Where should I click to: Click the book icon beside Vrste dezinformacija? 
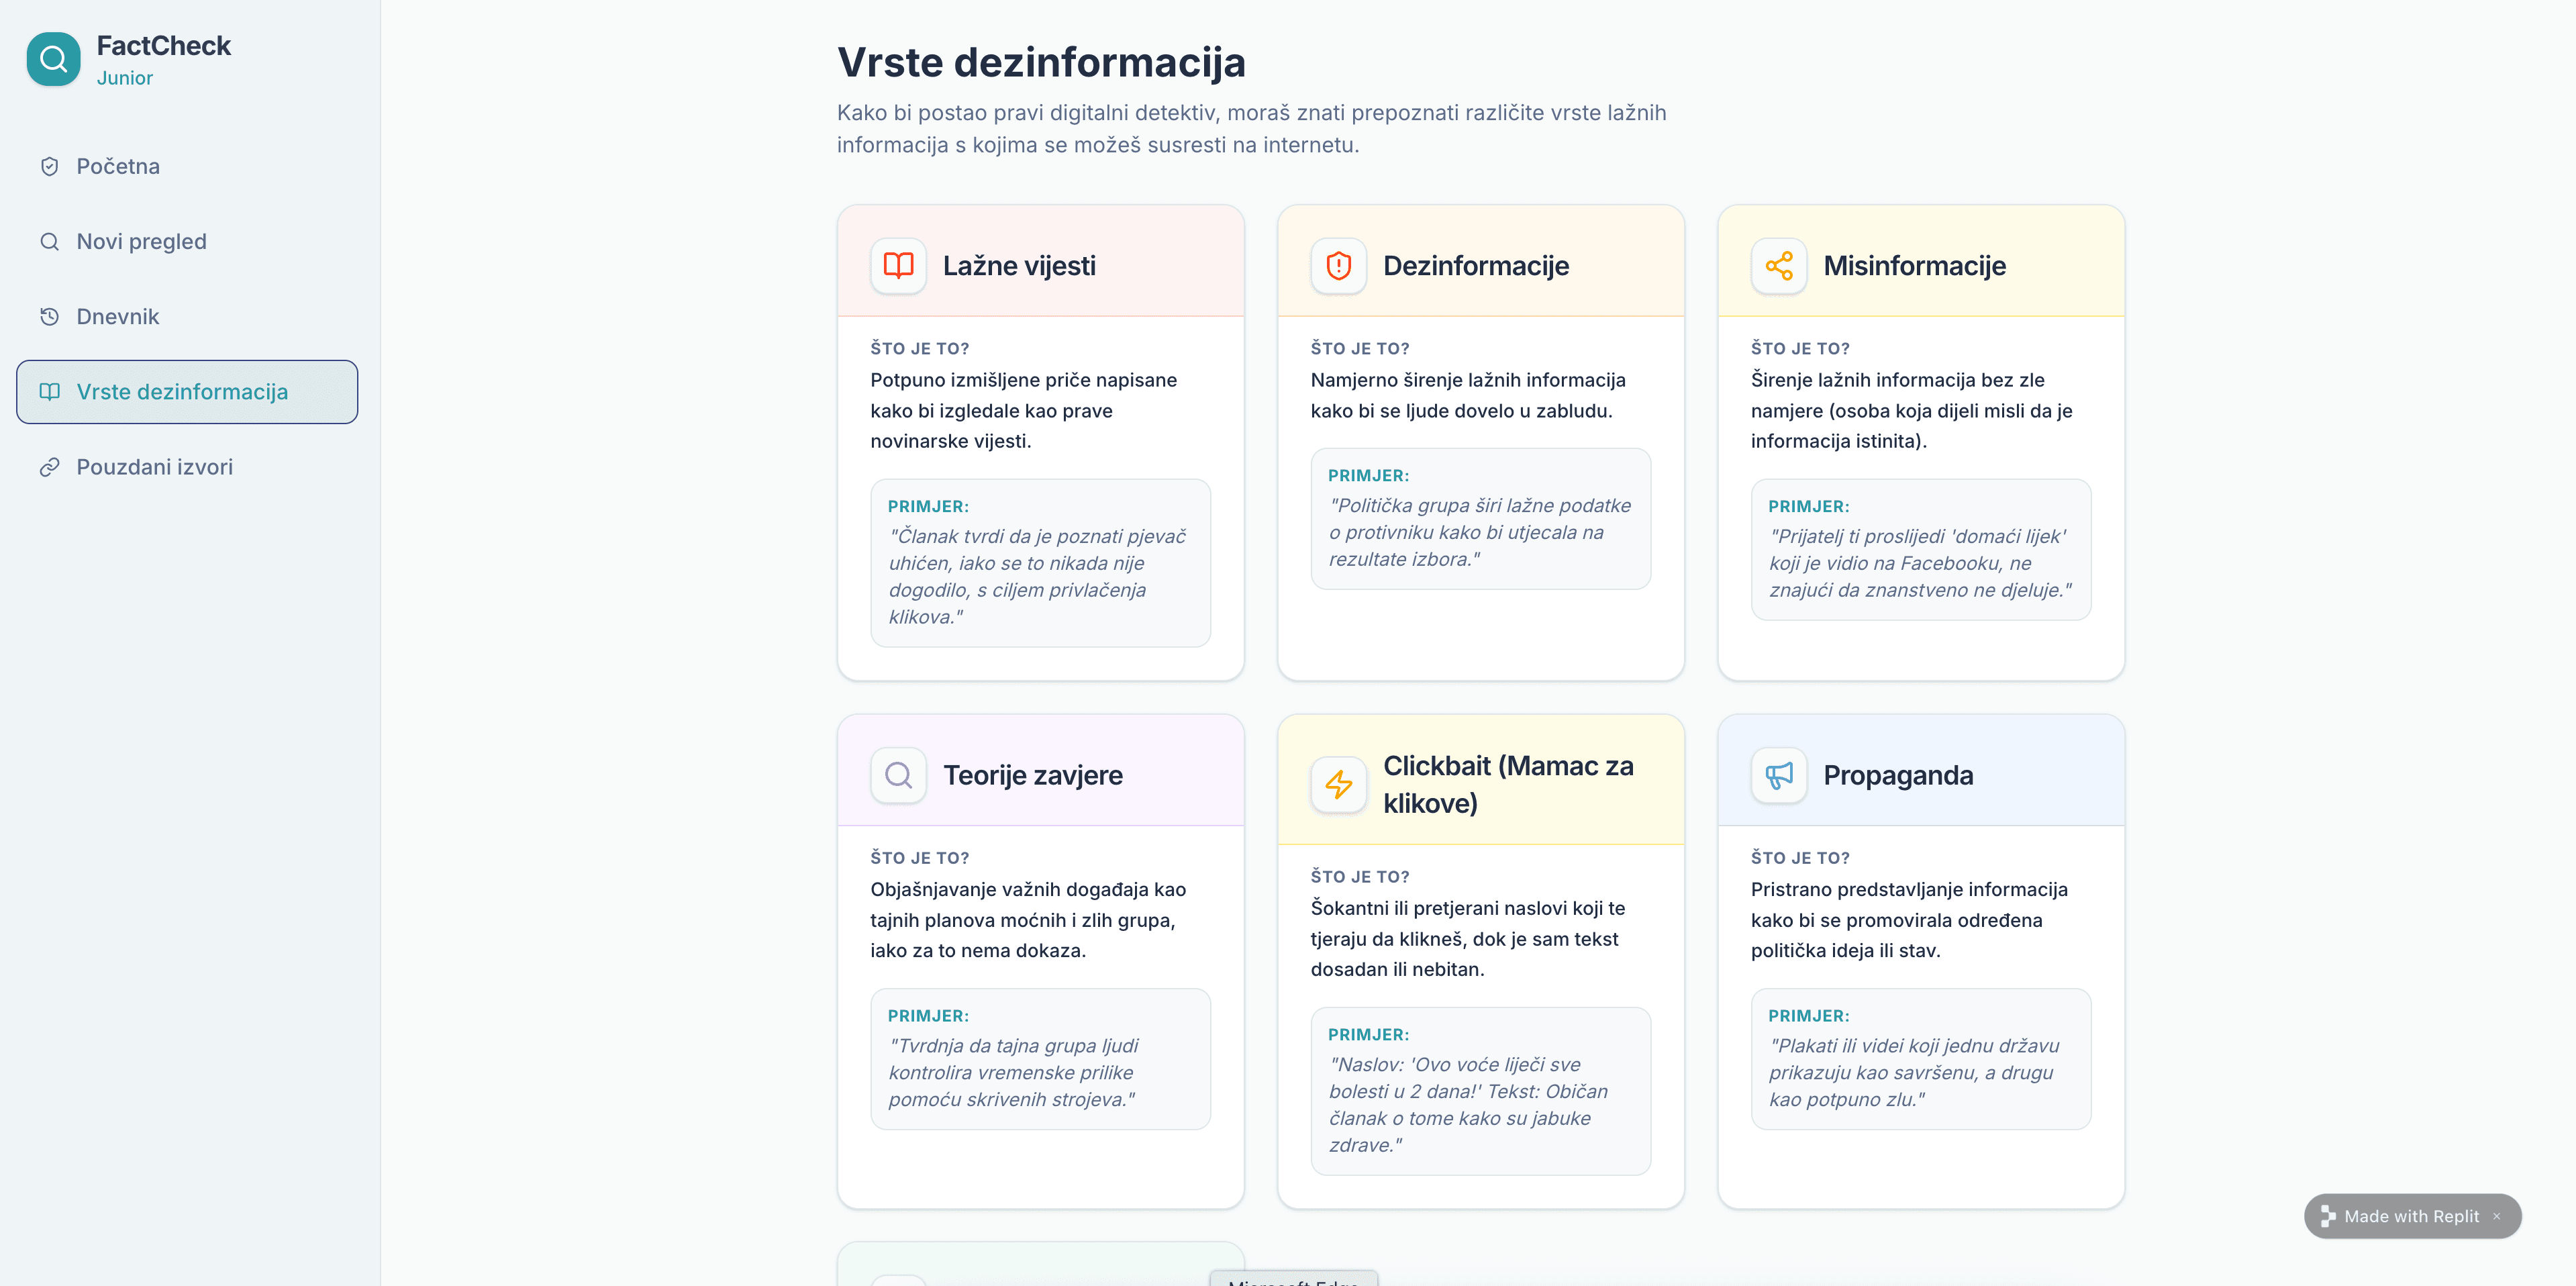(x=49, y=391)
